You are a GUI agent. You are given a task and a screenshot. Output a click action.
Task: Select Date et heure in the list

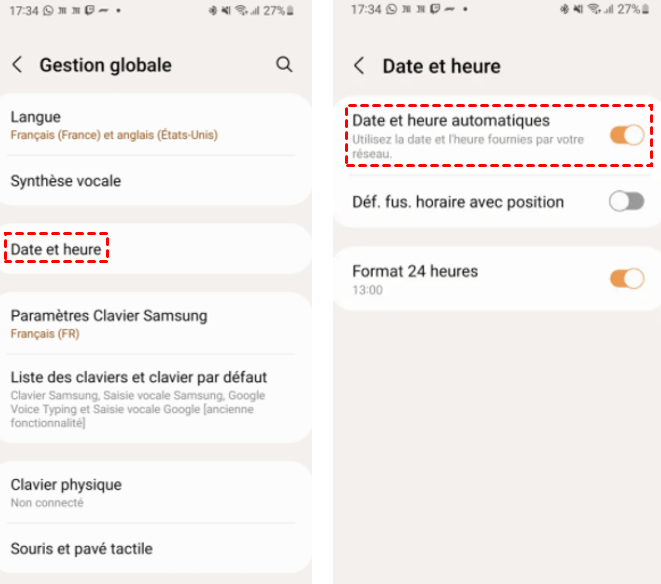pos(57,247)
